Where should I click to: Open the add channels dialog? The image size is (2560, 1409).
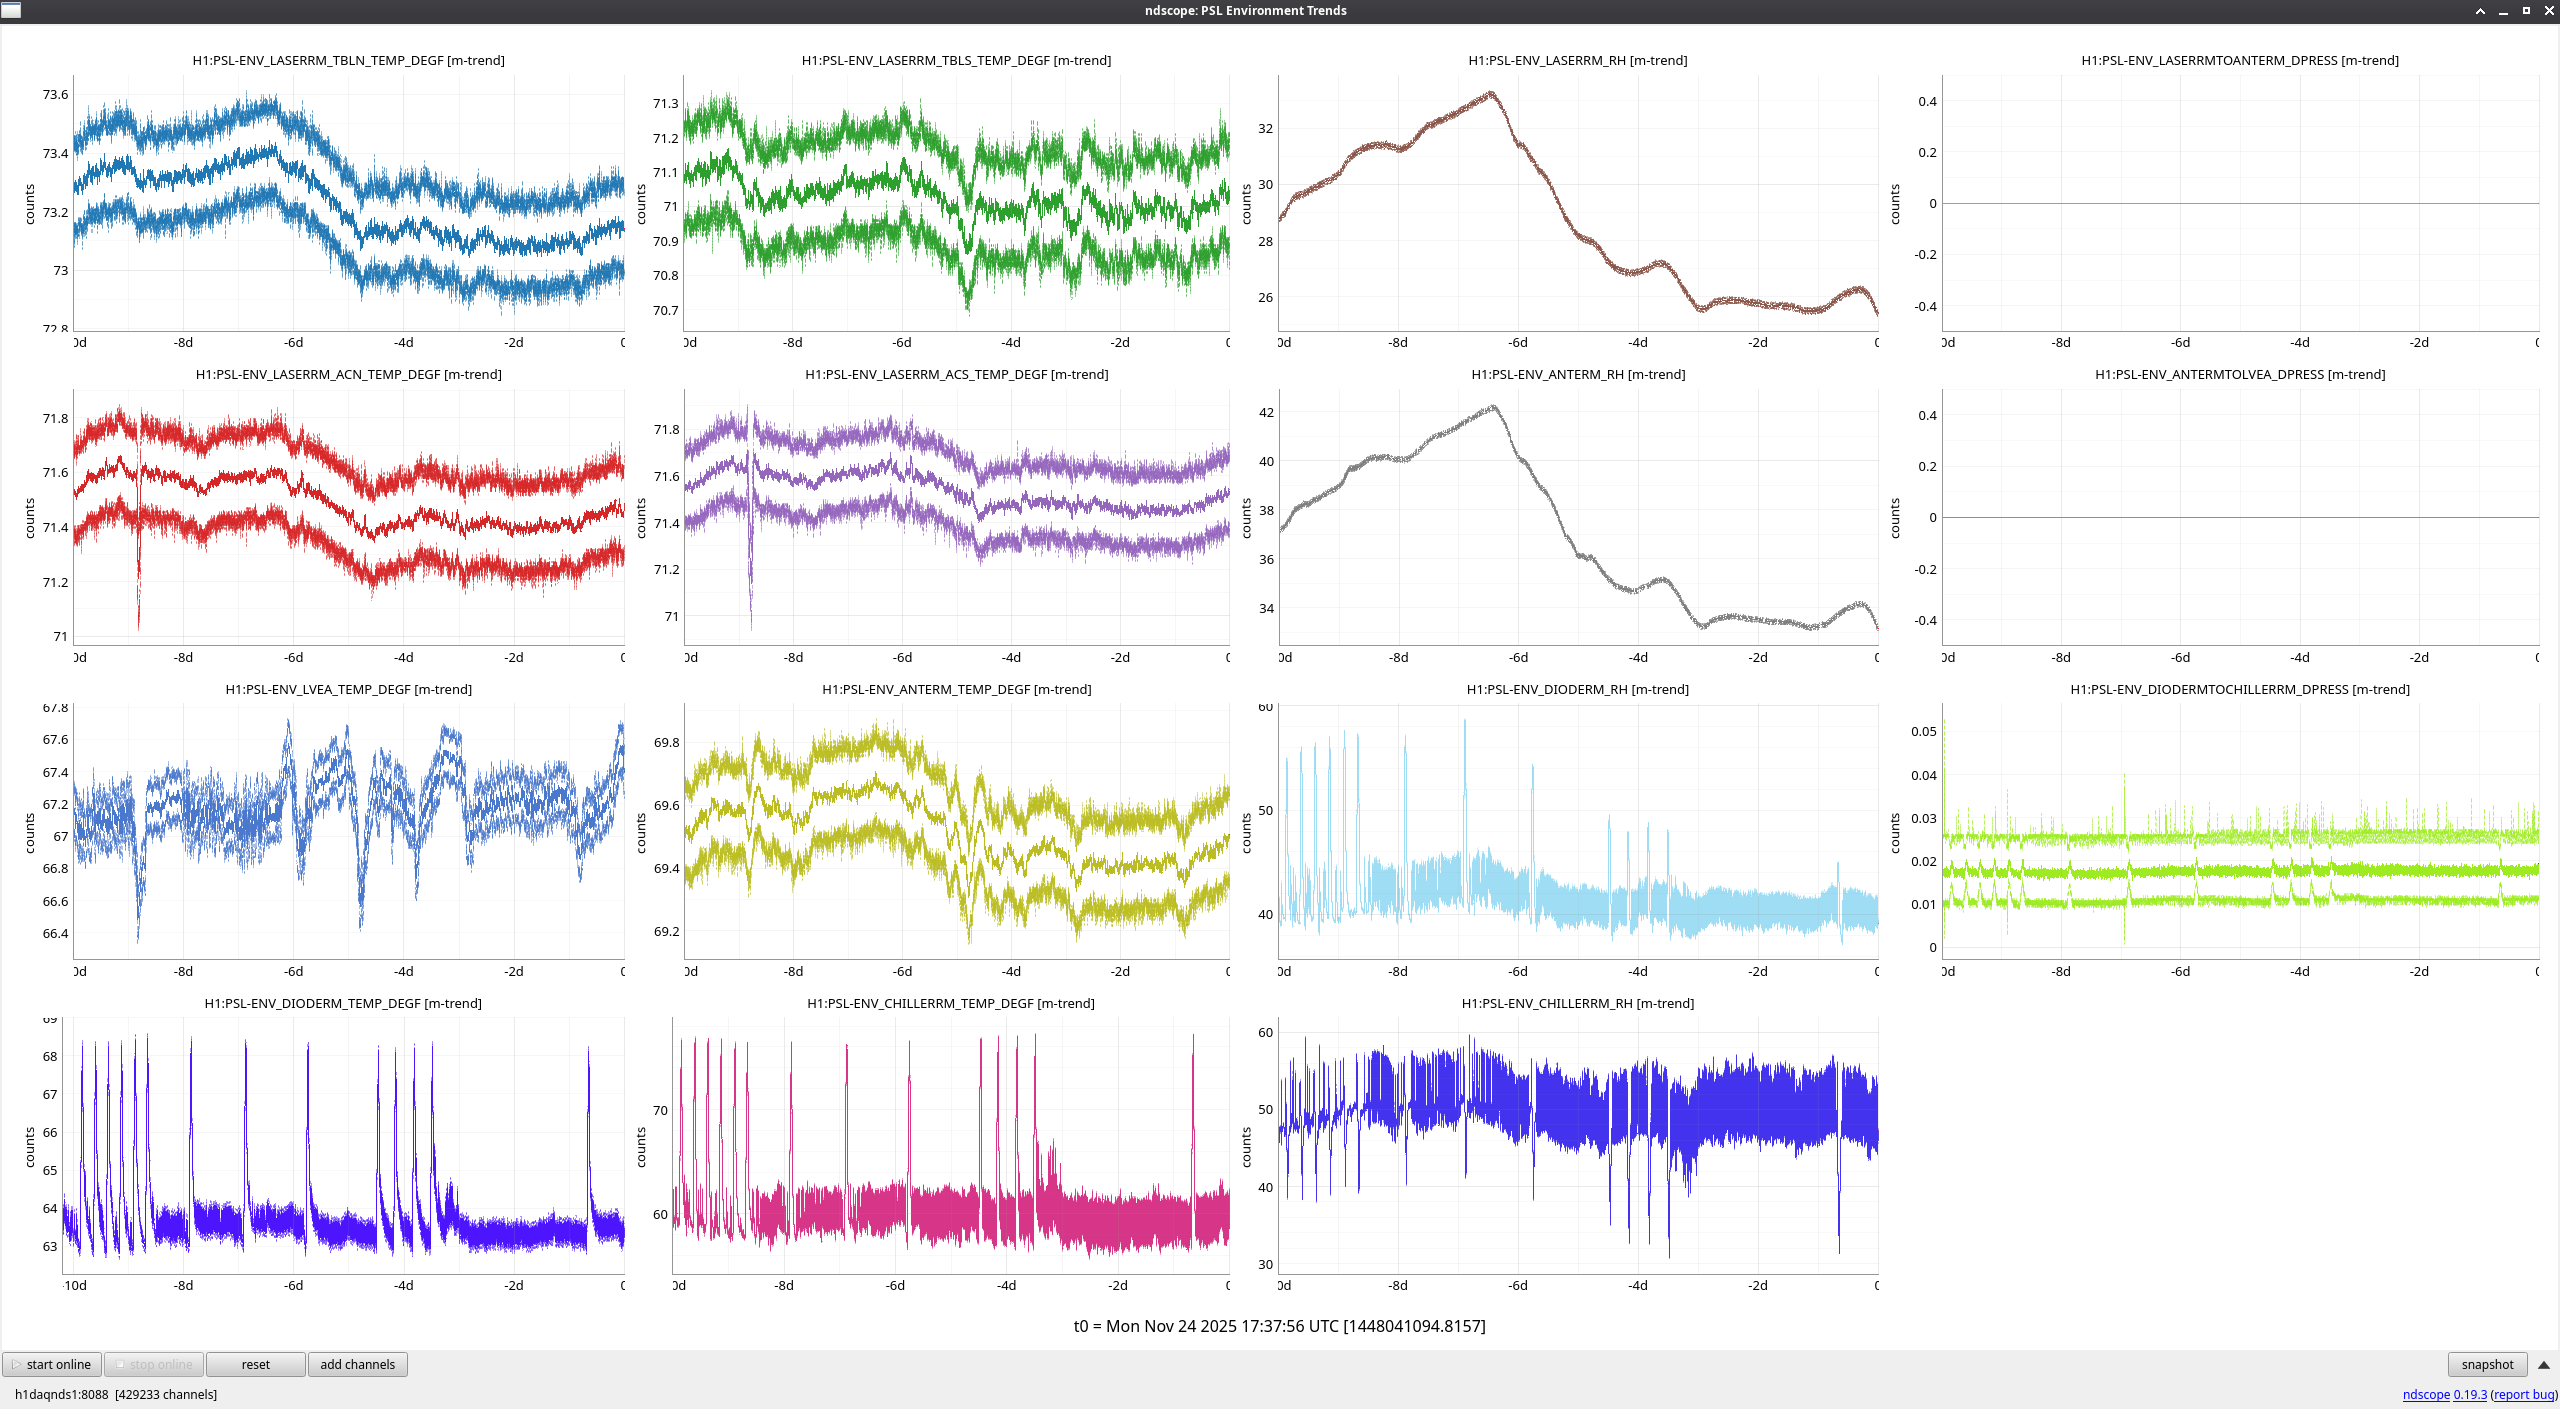click(x=357, y=1364)
